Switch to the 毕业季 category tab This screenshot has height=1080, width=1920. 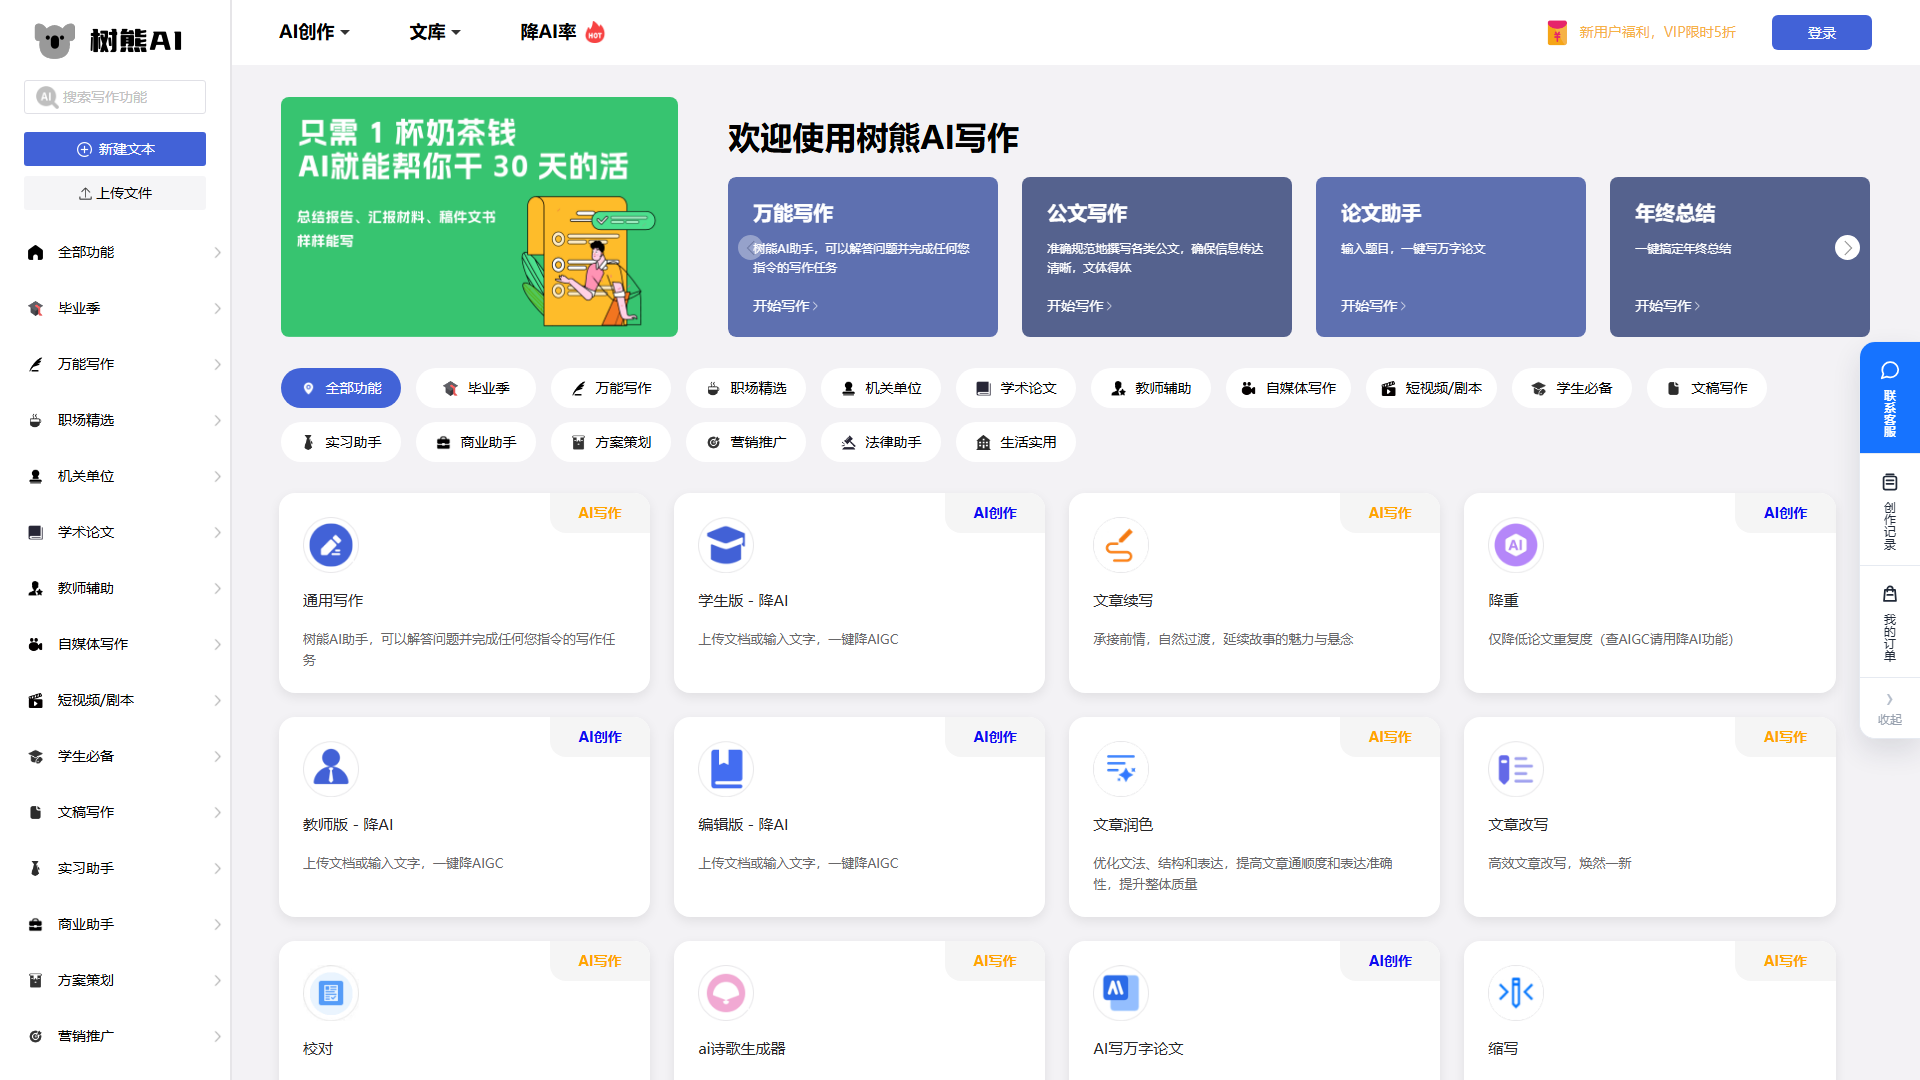(x=476, y=388)
